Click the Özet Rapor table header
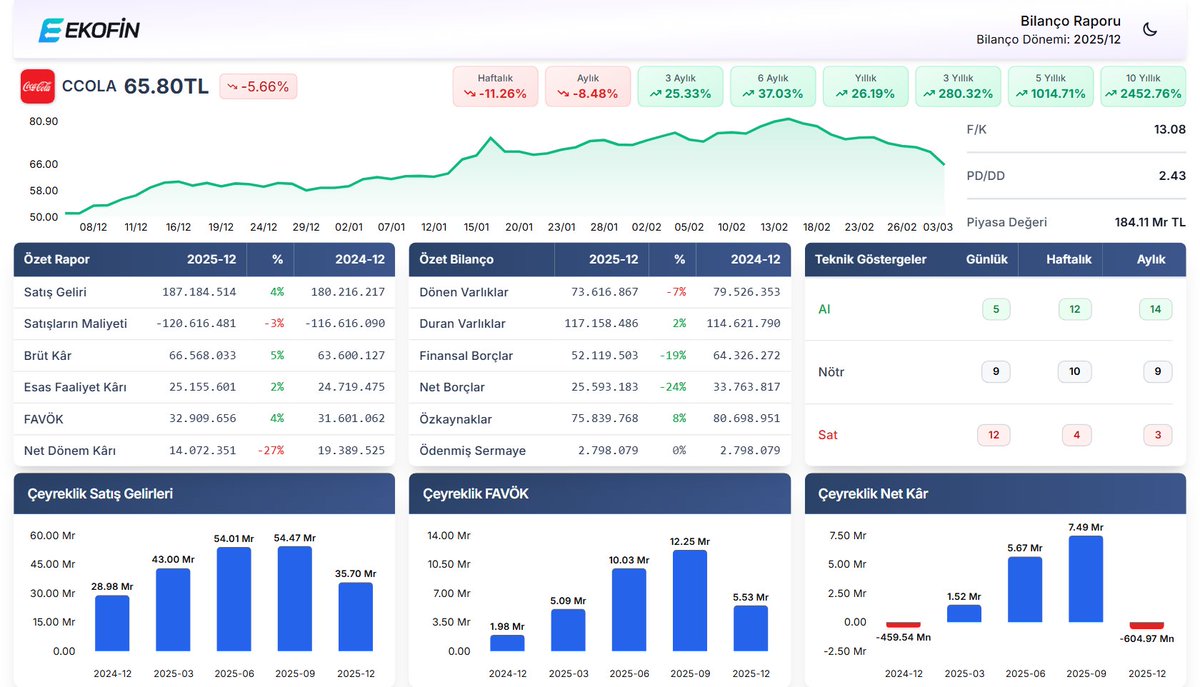The width and height of the screenshot is (1200, 687). (57, 259)
